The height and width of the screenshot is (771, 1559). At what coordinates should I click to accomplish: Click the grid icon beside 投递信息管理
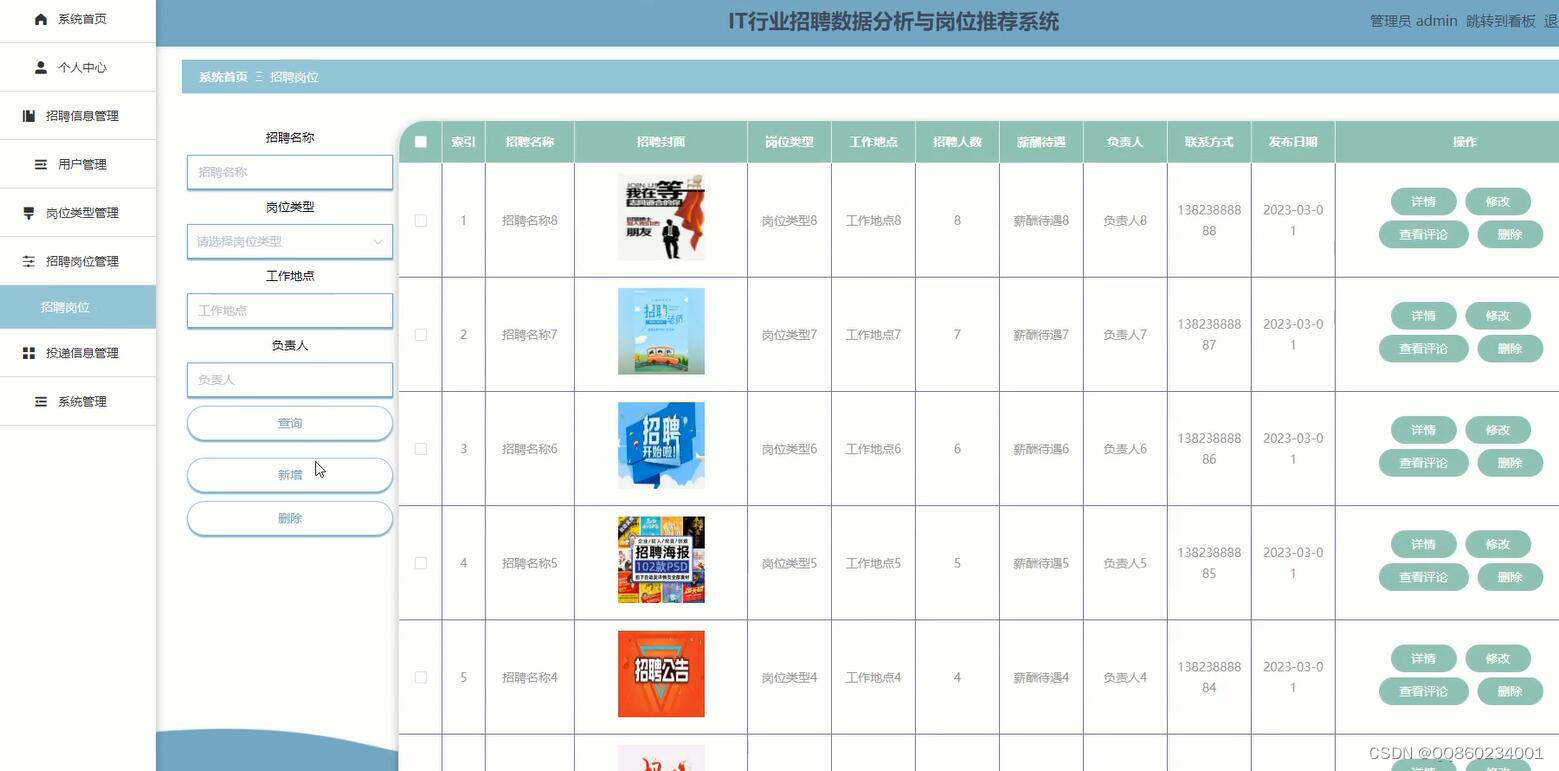tap(29, 353)
